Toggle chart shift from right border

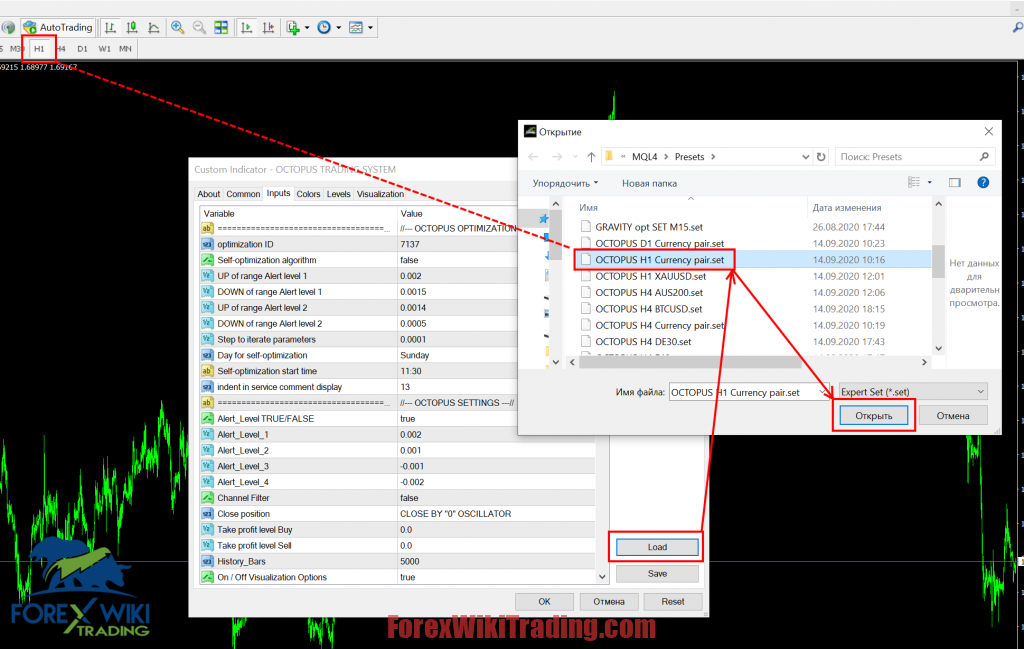click(268, 27)
